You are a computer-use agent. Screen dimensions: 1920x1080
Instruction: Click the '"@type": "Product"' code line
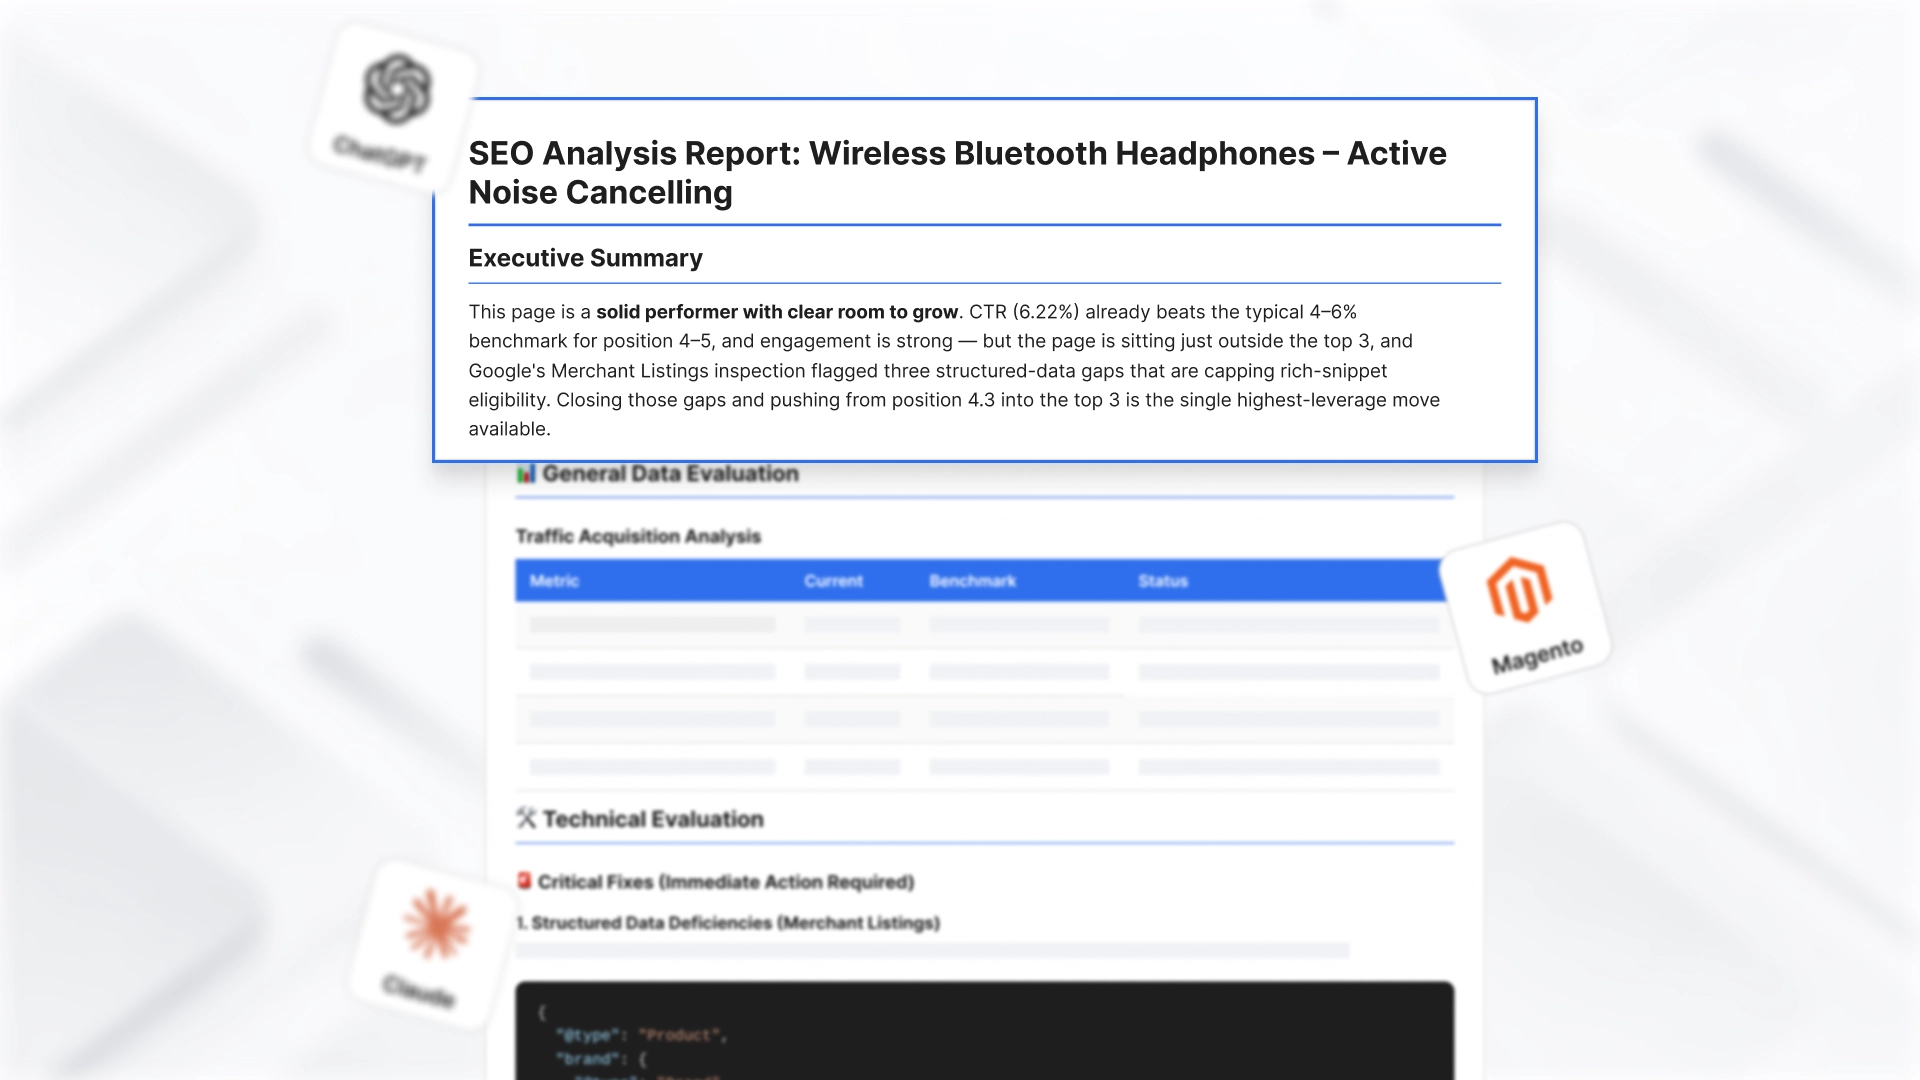641,1035
